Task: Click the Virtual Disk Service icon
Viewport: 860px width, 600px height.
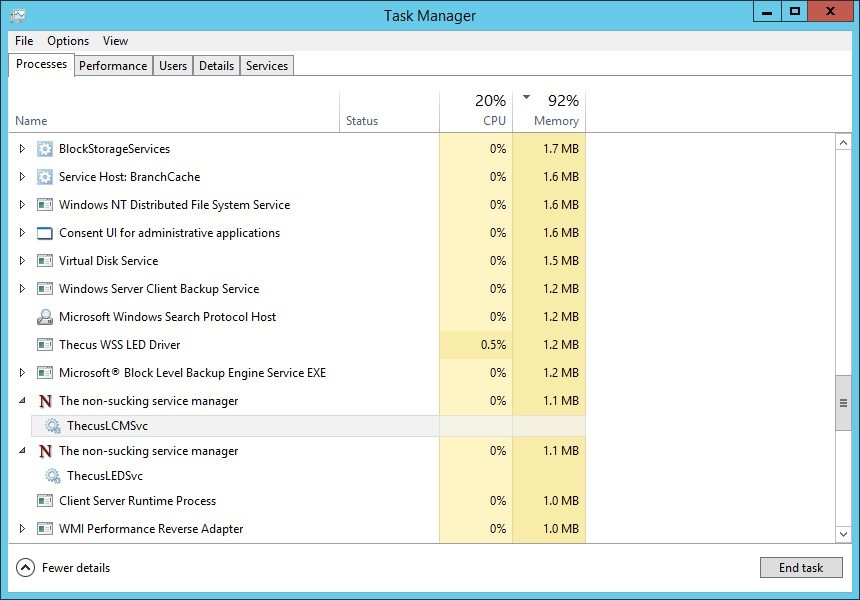Action: click(44, 261)
